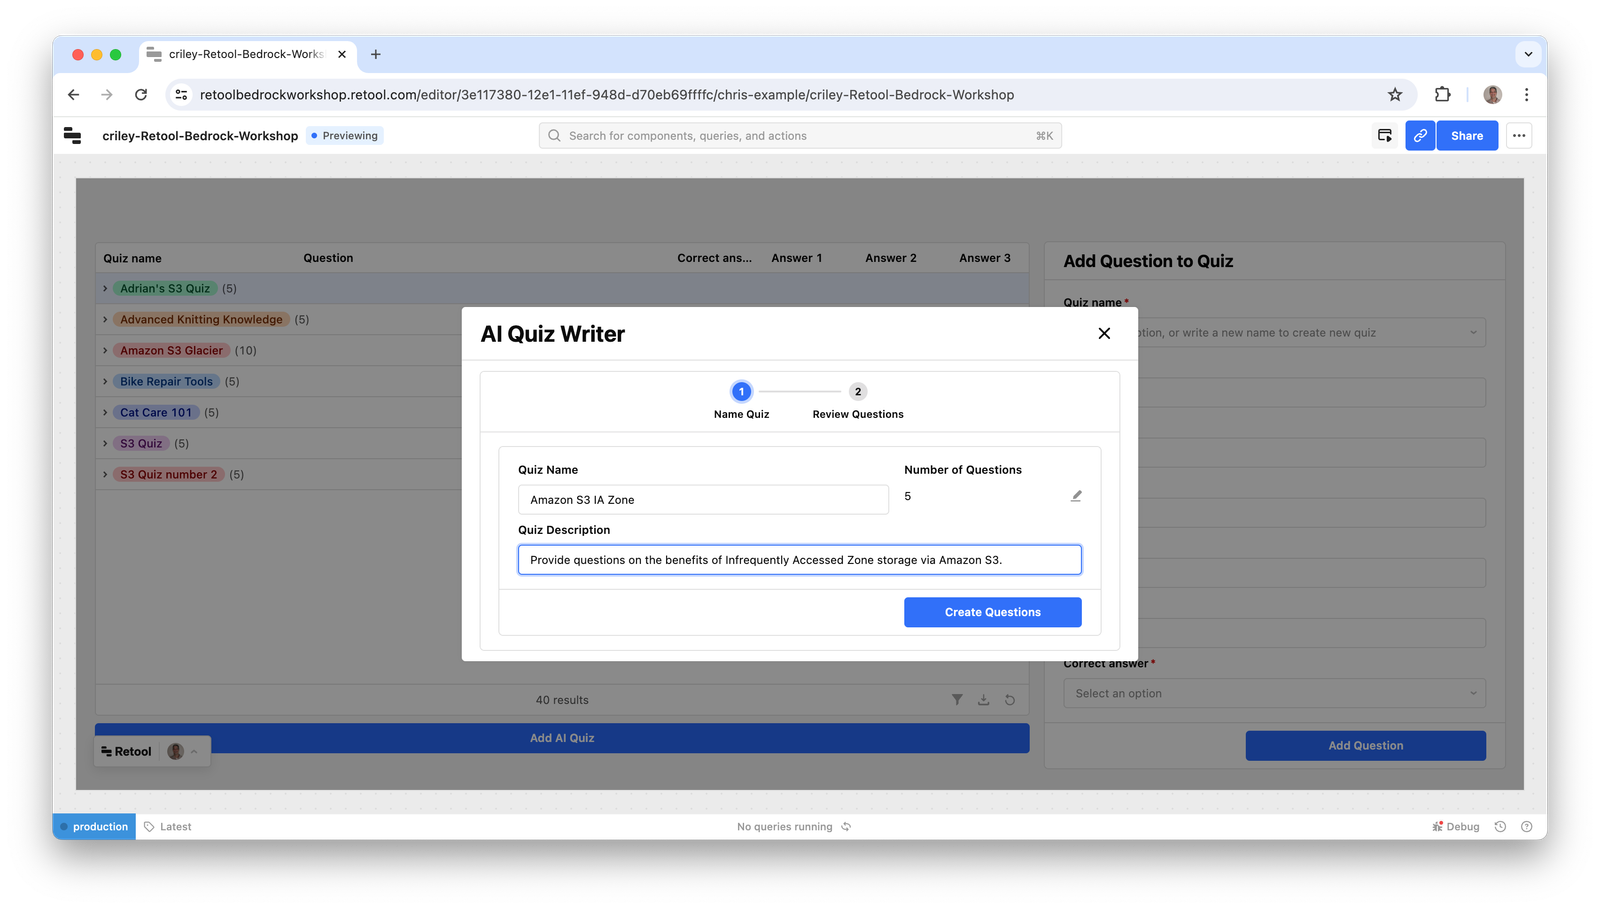Click the Answer 2 column header
This screenshot has height=909, width=1600.
(x=890, y=258)
